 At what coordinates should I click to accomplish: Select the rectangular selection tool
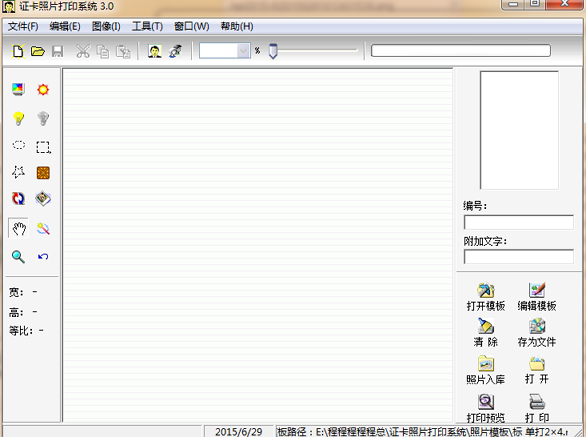point(43,147)
